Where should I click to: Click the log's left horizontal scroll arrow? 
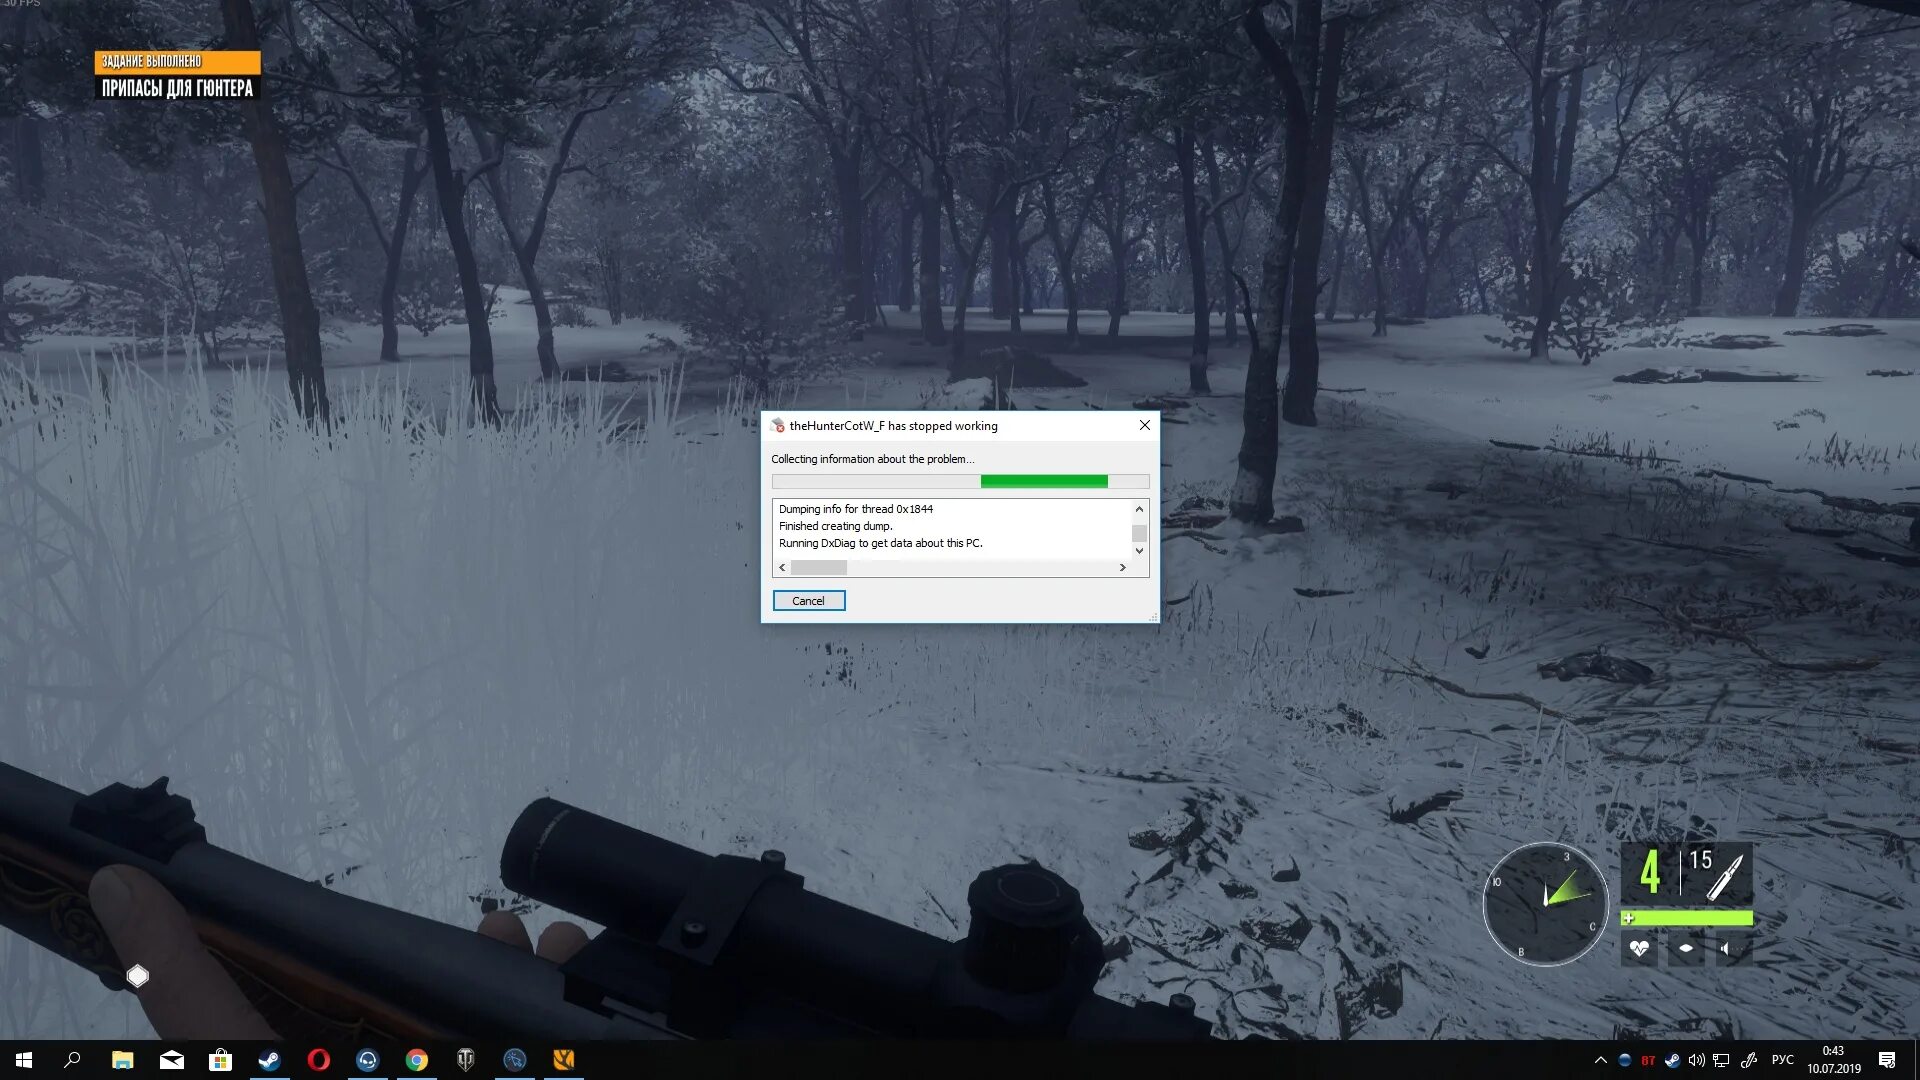tap(782, 568)
